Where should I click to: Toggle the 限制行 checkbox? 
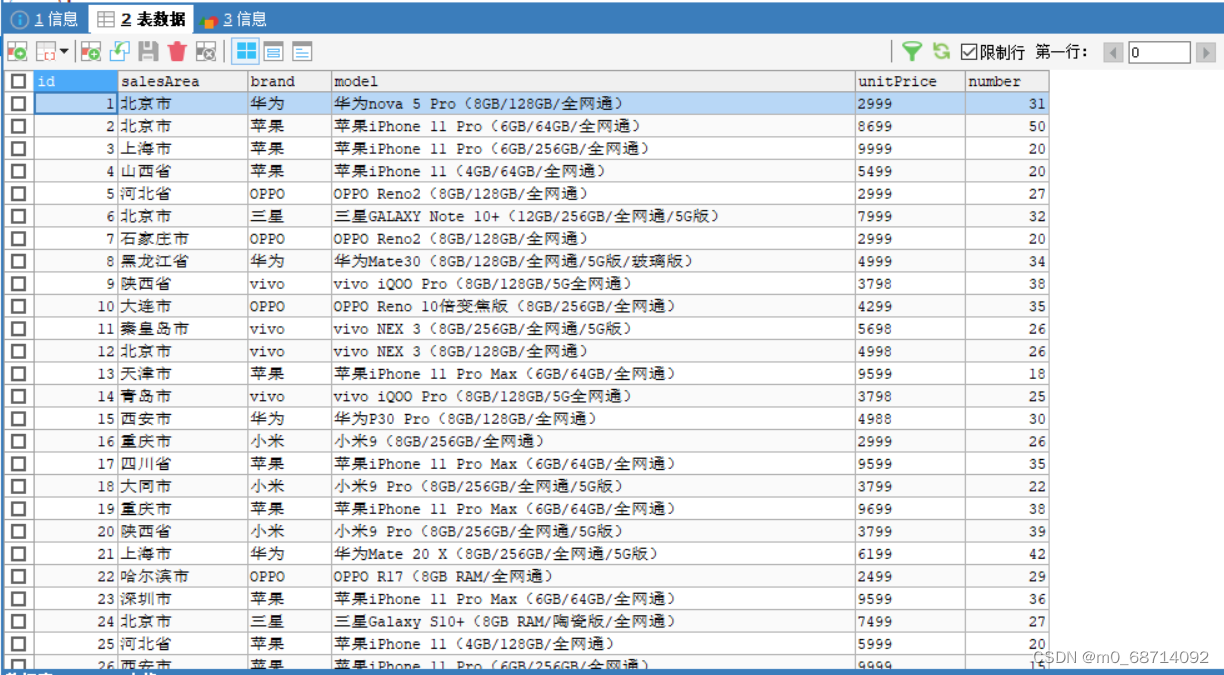coord(968,52)
